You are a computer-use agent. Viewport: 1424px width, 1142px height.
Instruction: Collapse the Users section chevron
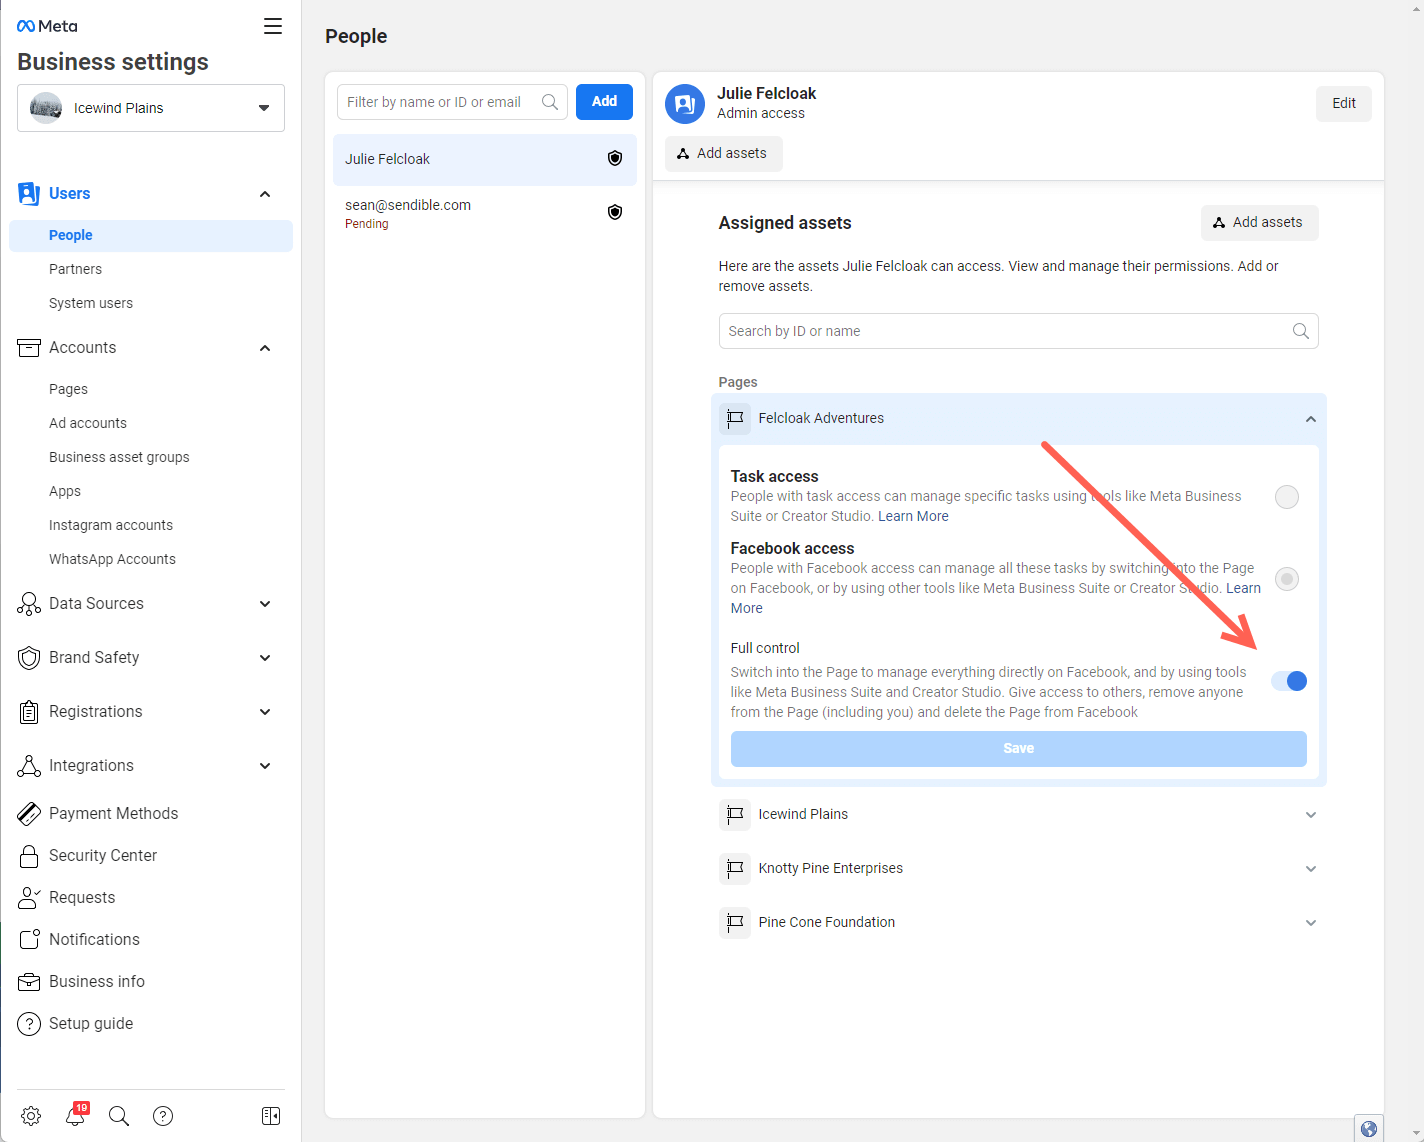[265, 194]
